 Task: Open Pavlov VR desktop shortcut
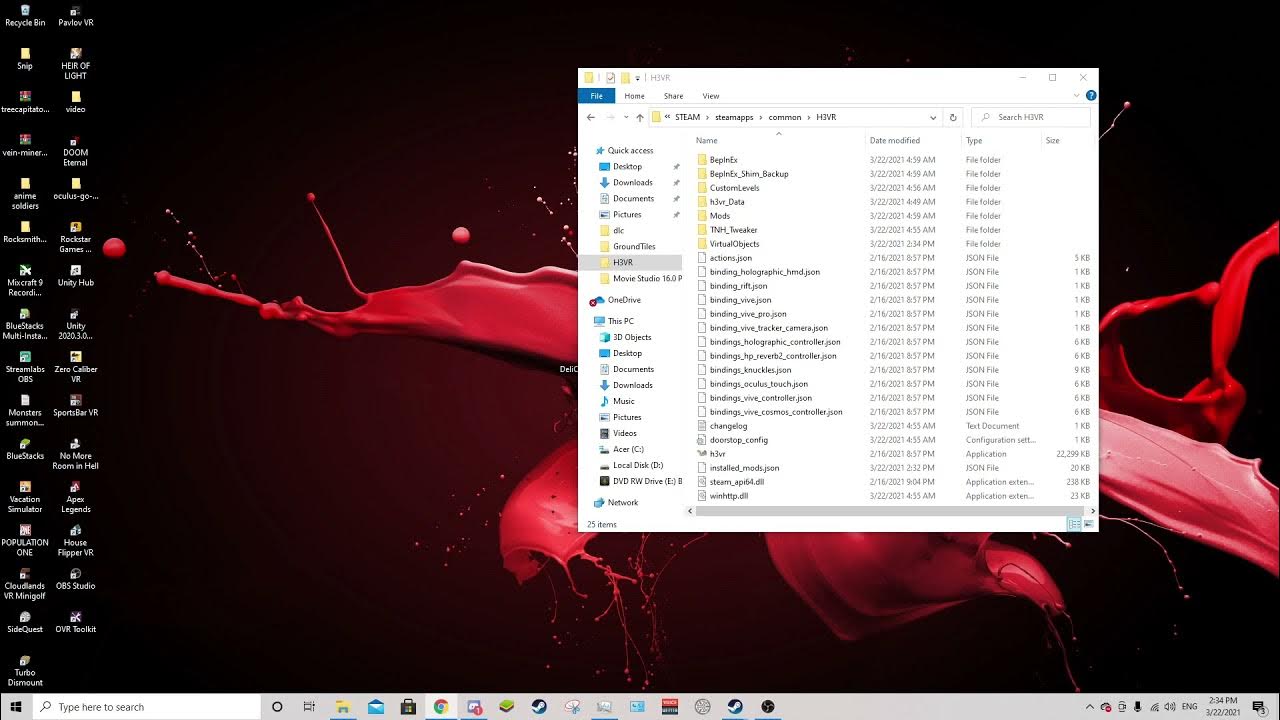click(75, 16)
